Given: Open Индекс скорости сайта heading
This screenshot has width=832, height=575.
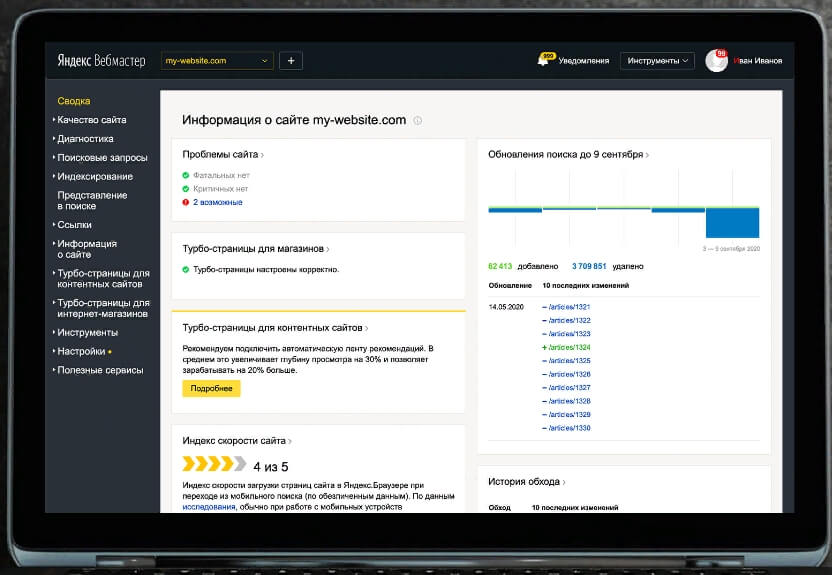Looking at the screenshot, I should [237, 441].
